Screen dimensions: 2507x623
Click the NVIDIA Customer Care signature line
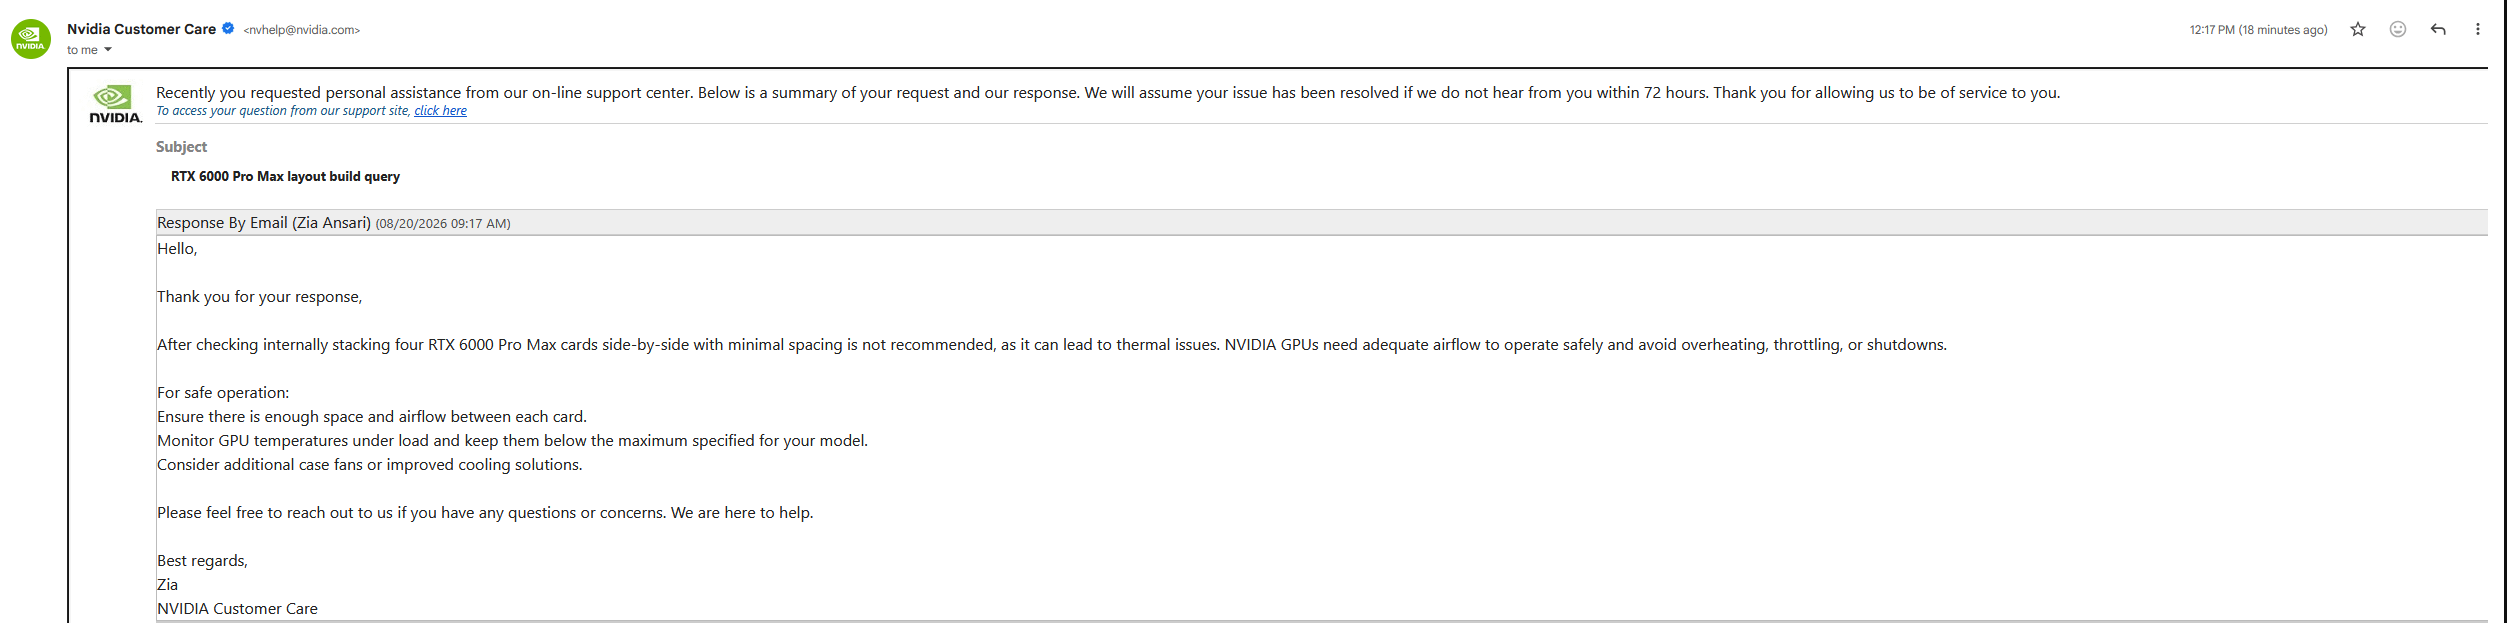tap(237, 609)
